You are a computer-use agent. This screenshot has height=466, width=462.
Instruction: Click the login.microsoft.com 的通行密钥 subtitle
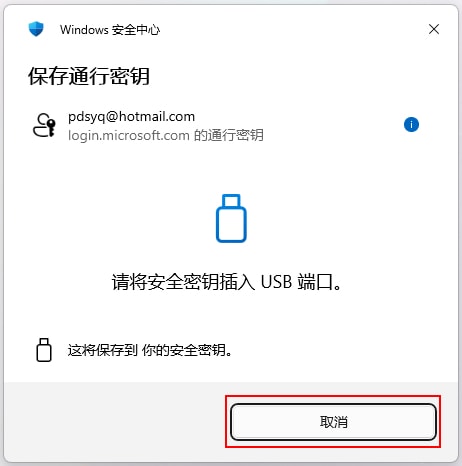coord(166,135)
